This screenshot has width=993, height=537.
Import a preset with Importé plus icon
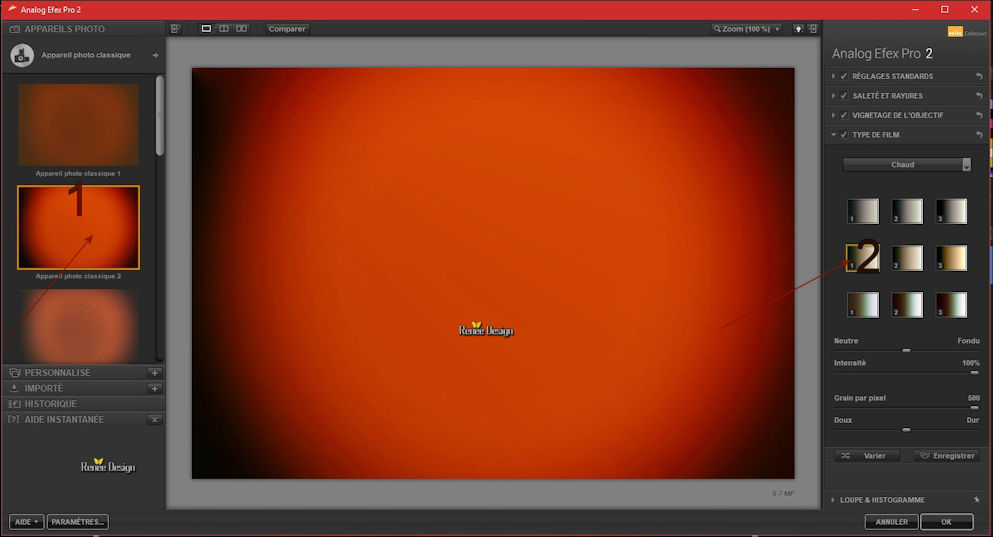[x=155, y=388]
